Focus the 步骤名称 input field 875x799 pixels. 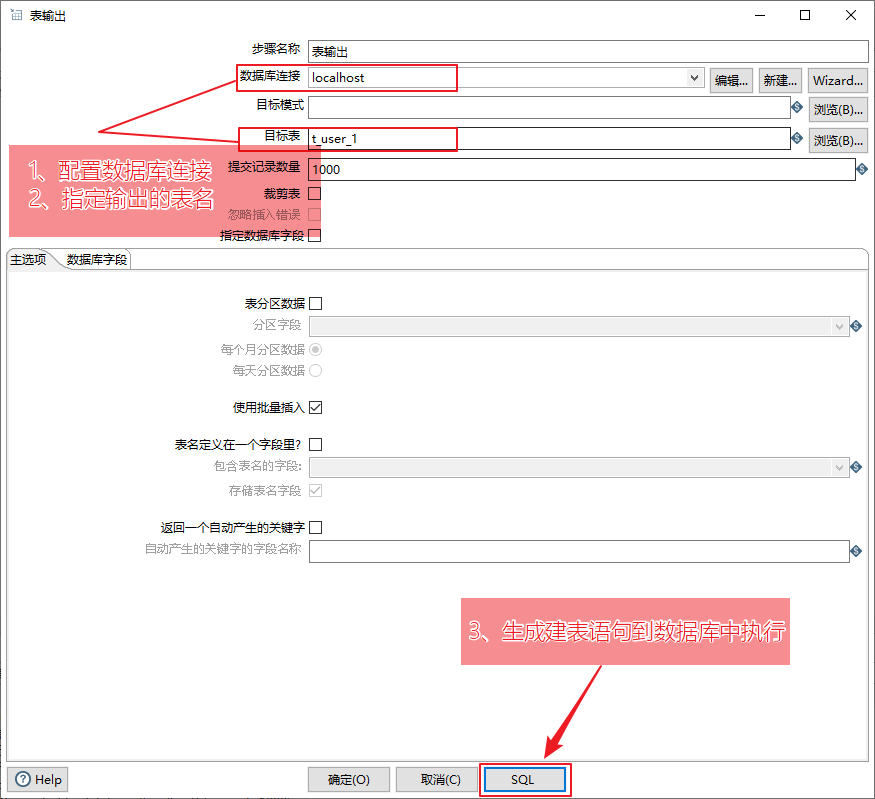point(588,51)
